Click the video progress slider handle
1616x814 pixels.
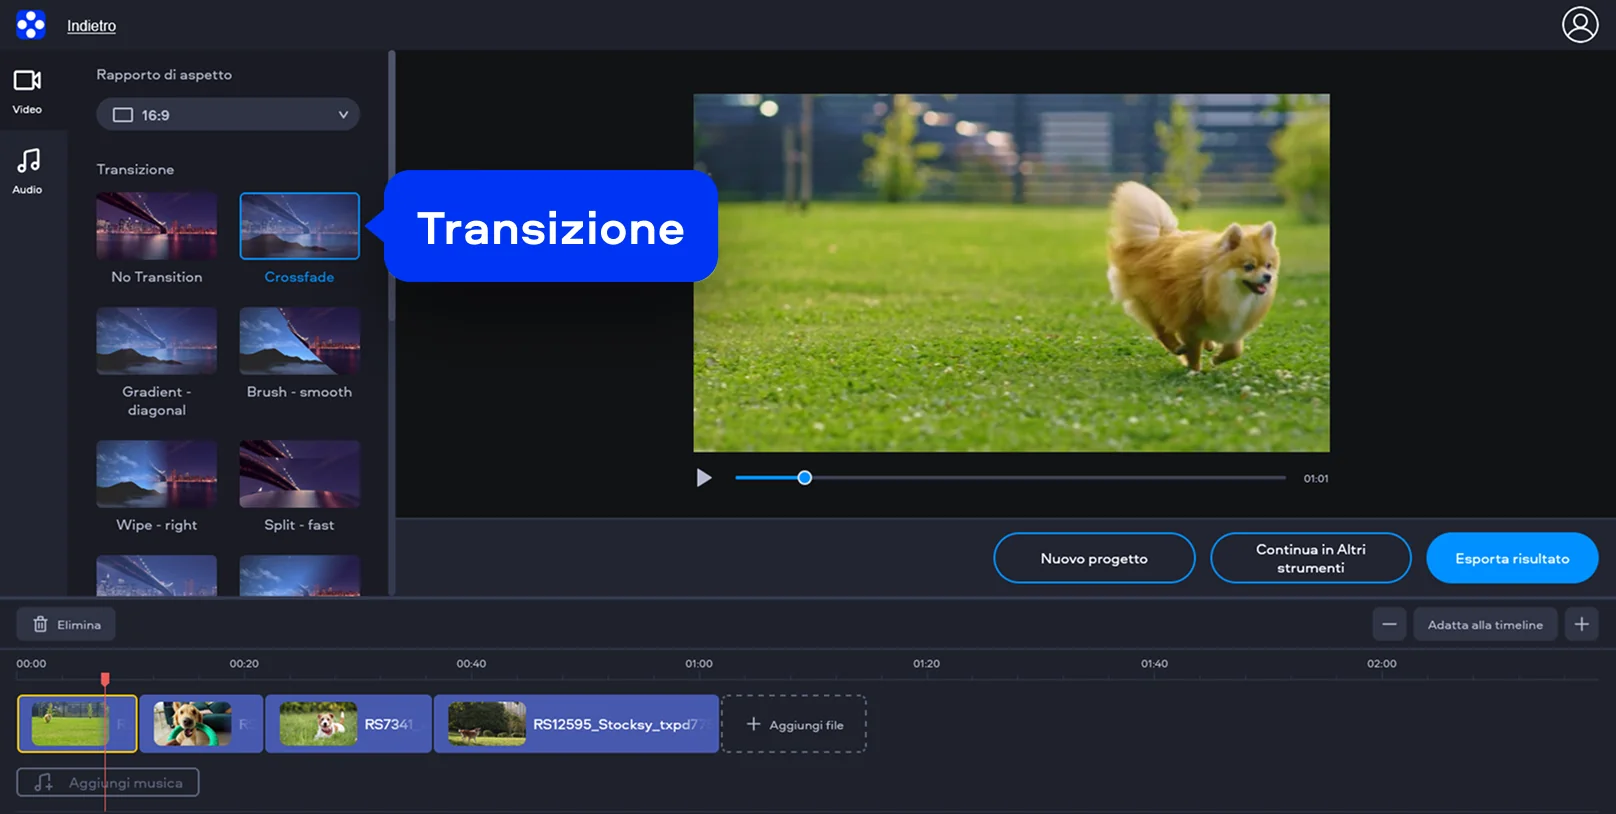804,478
